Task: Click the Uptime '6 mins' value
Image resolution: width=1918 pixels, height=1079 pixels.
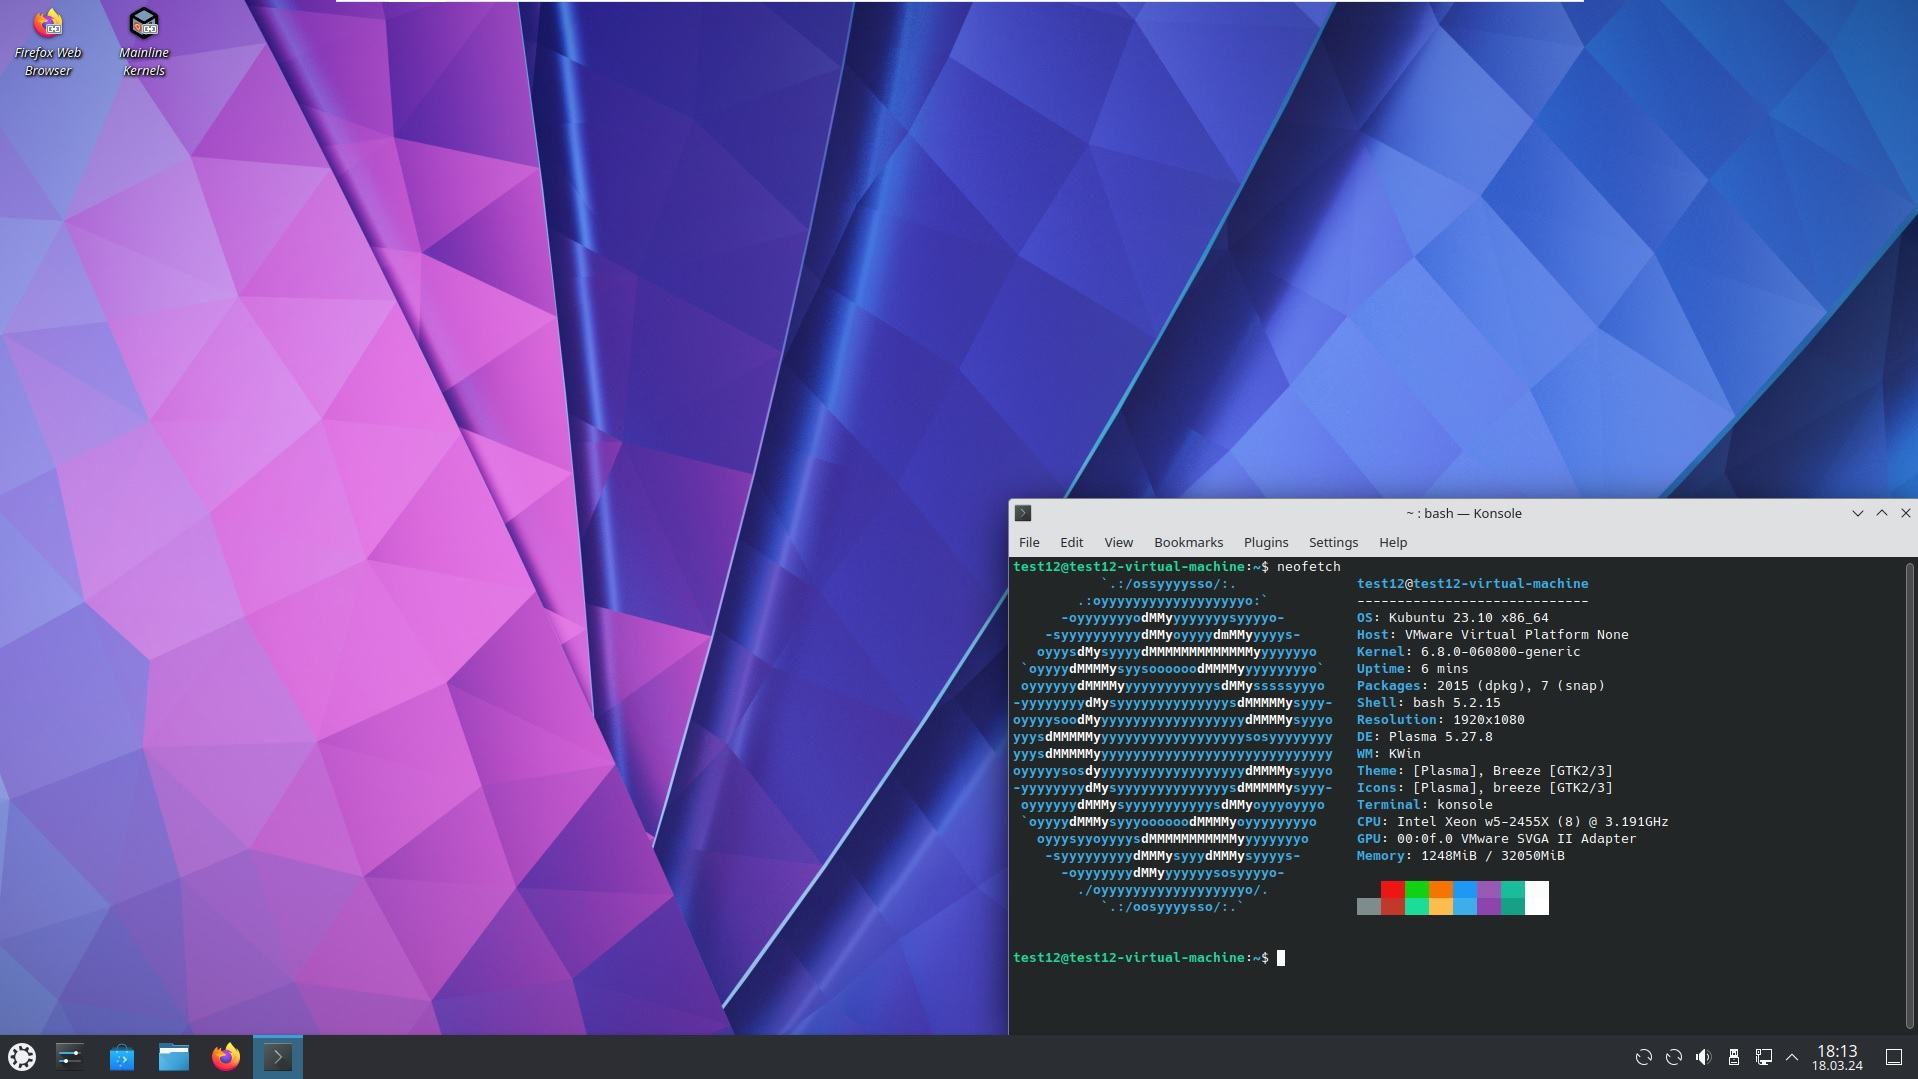Action: pyautogui.click(x=1444, y=669)
